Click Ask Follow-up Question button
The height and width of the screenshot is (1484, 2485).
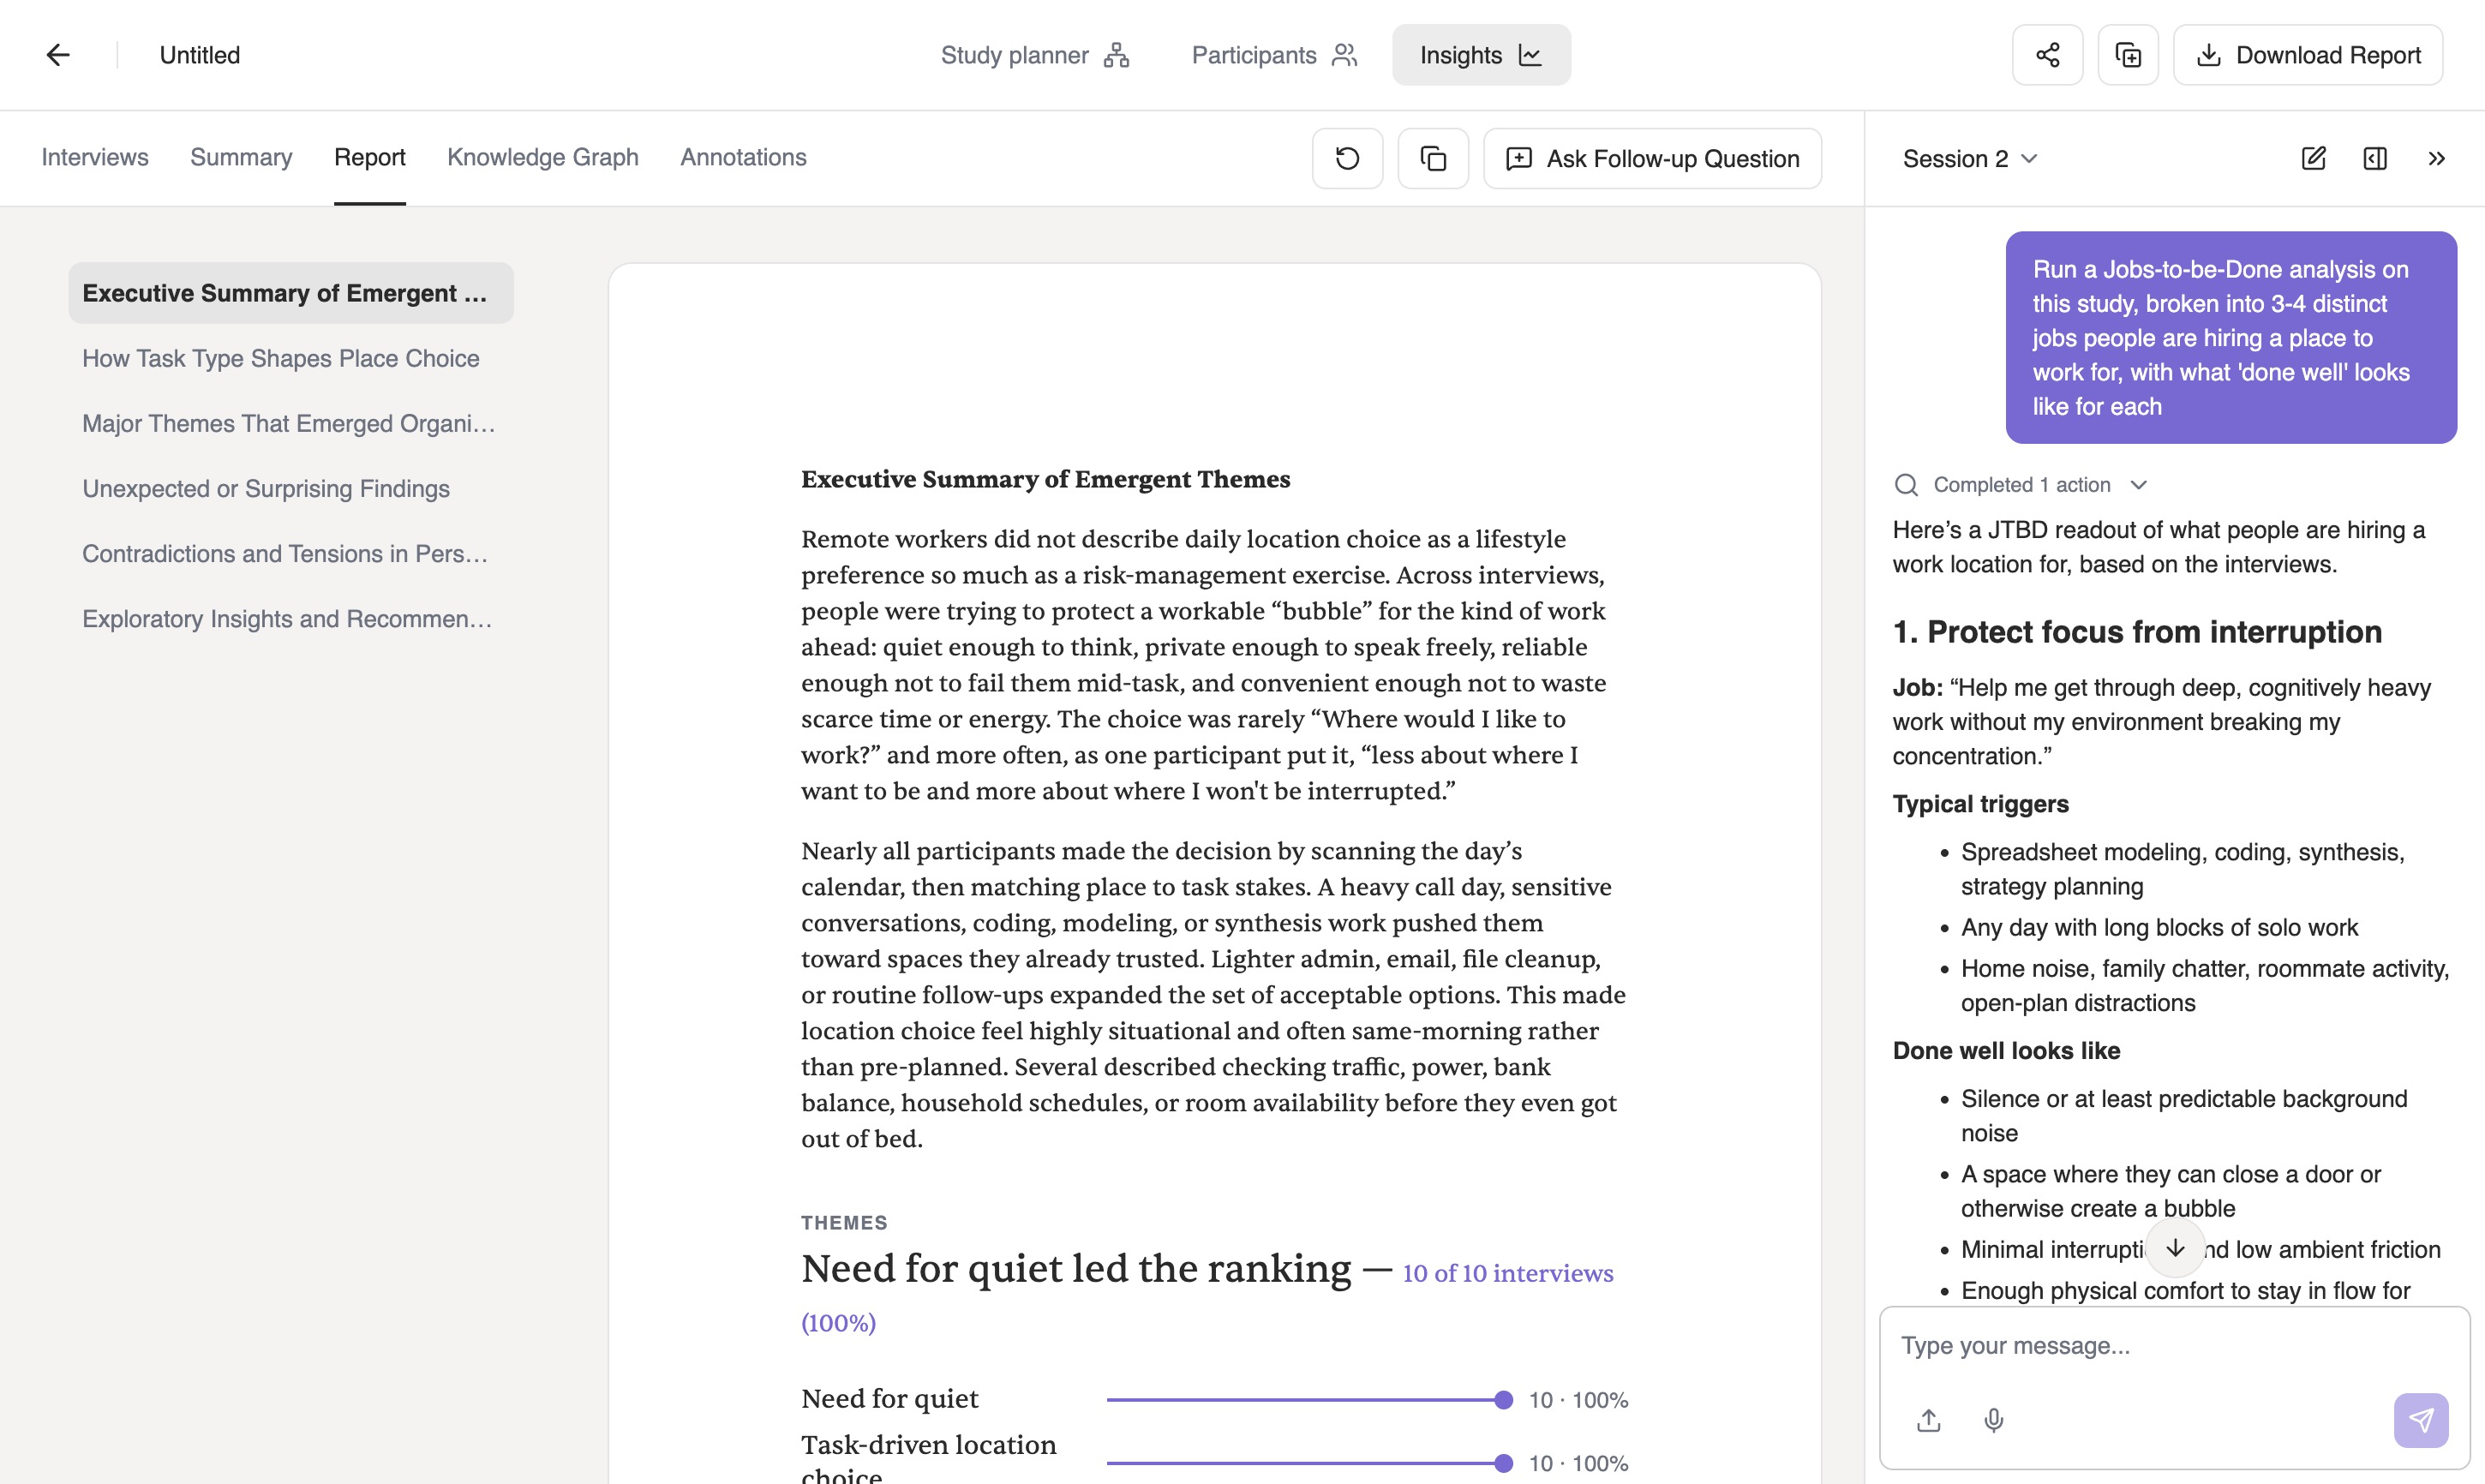click(x=1652, y=158)
